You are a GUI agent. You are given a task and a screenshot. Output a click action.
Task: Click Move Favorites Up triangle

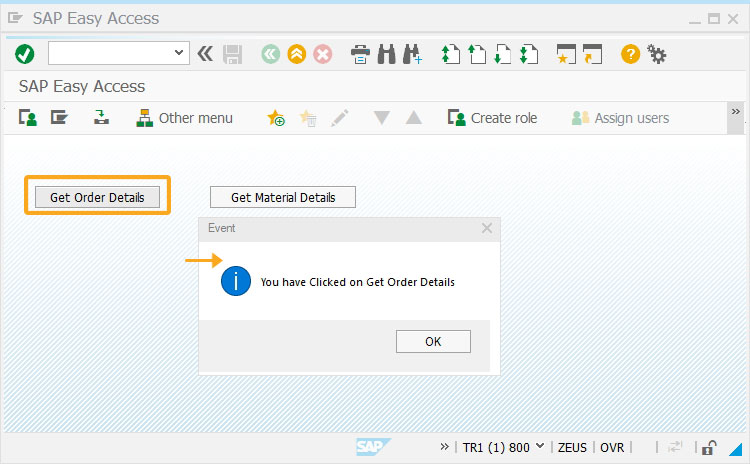[x=414, y=117]
